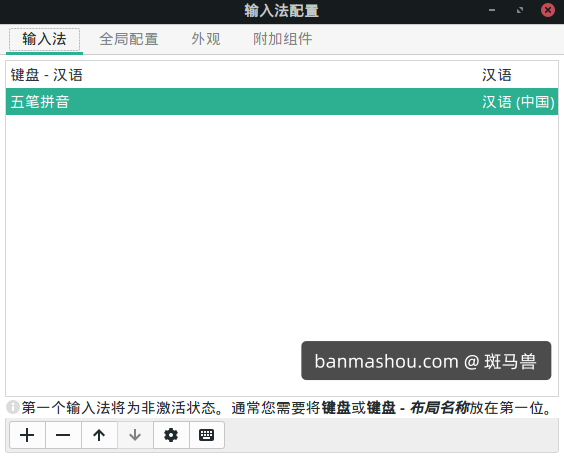Select the 五笔拼音 input method row
This screenshot has width=564, height=458.
[282, 101]
